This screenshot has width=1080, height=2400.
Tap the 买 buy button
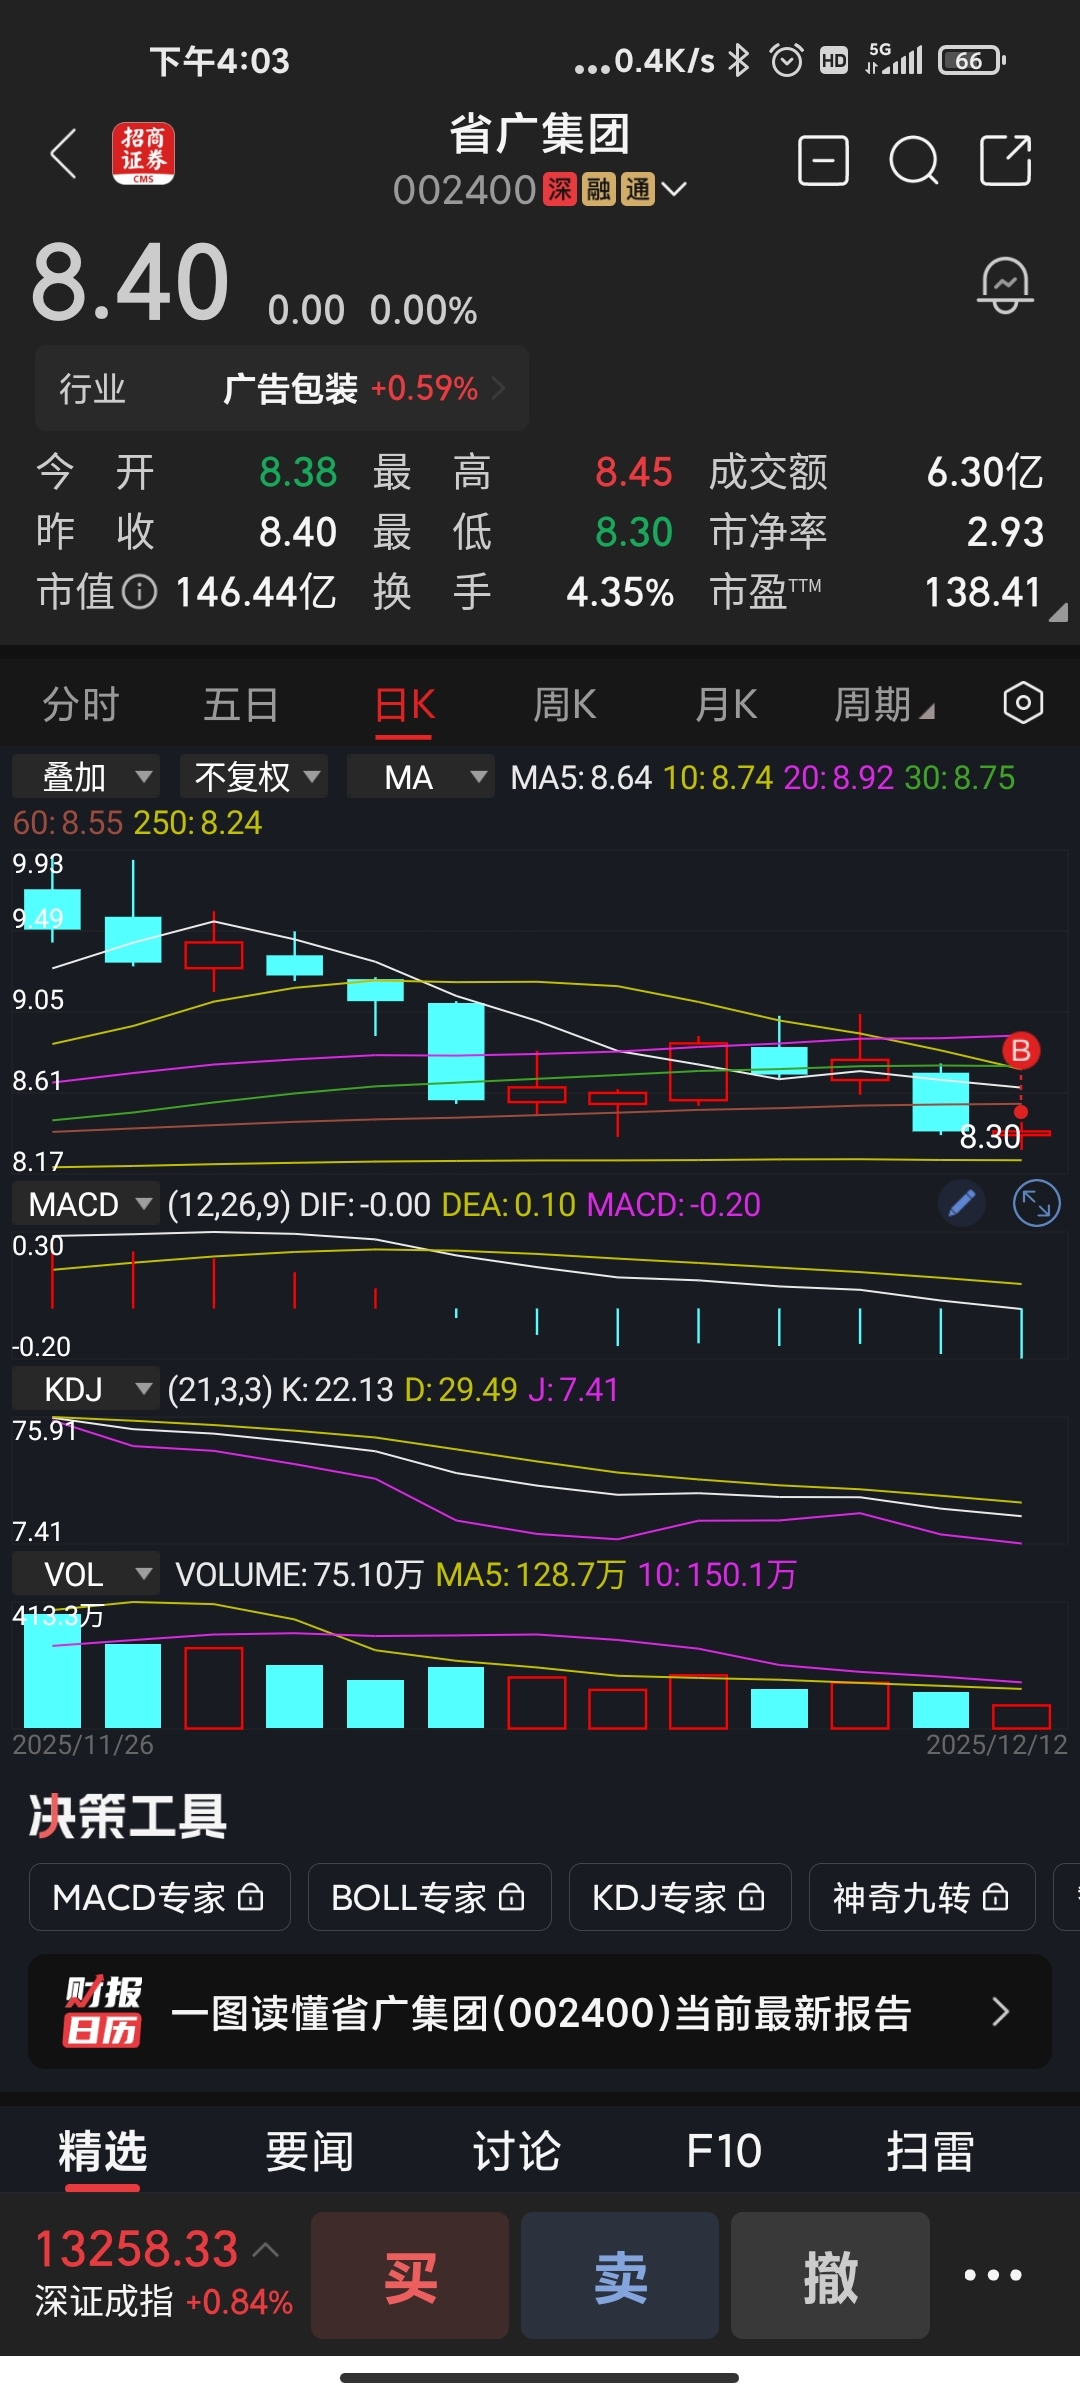(x=410, y=2275)
